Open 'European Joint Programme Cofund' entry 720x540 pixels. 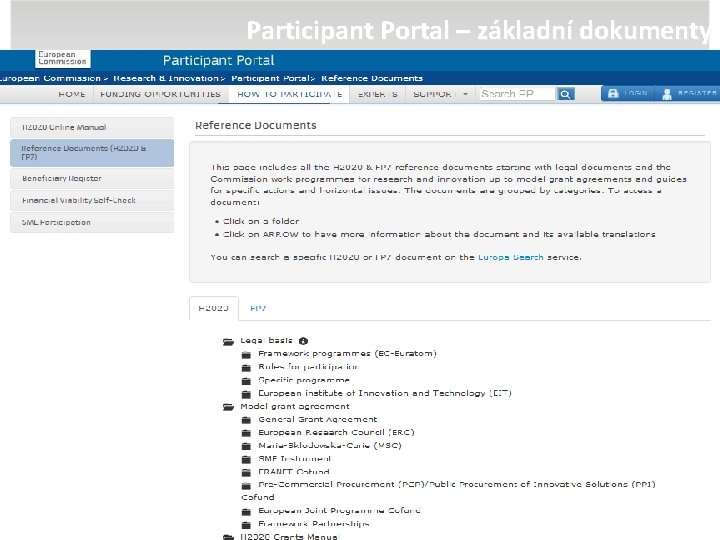tap(339, 511)
